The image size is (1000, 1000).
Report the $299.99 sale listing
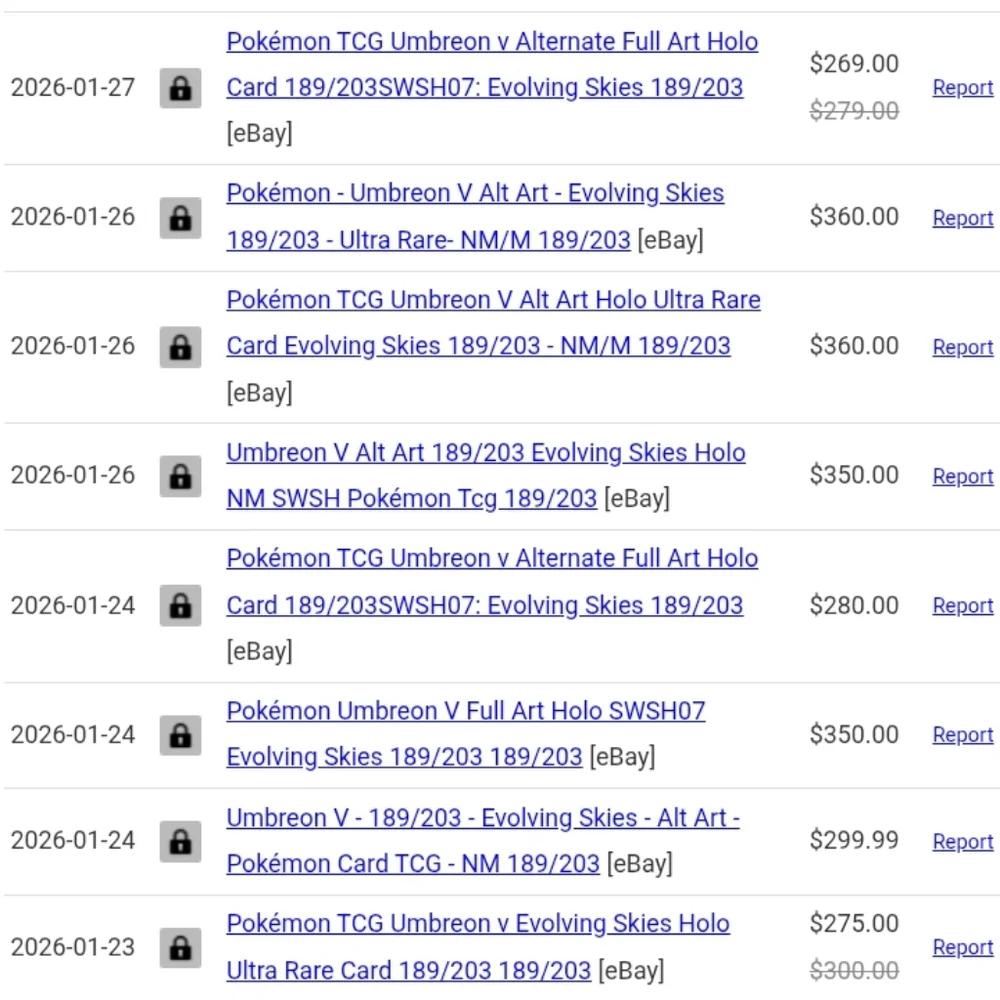pos(962,842)
